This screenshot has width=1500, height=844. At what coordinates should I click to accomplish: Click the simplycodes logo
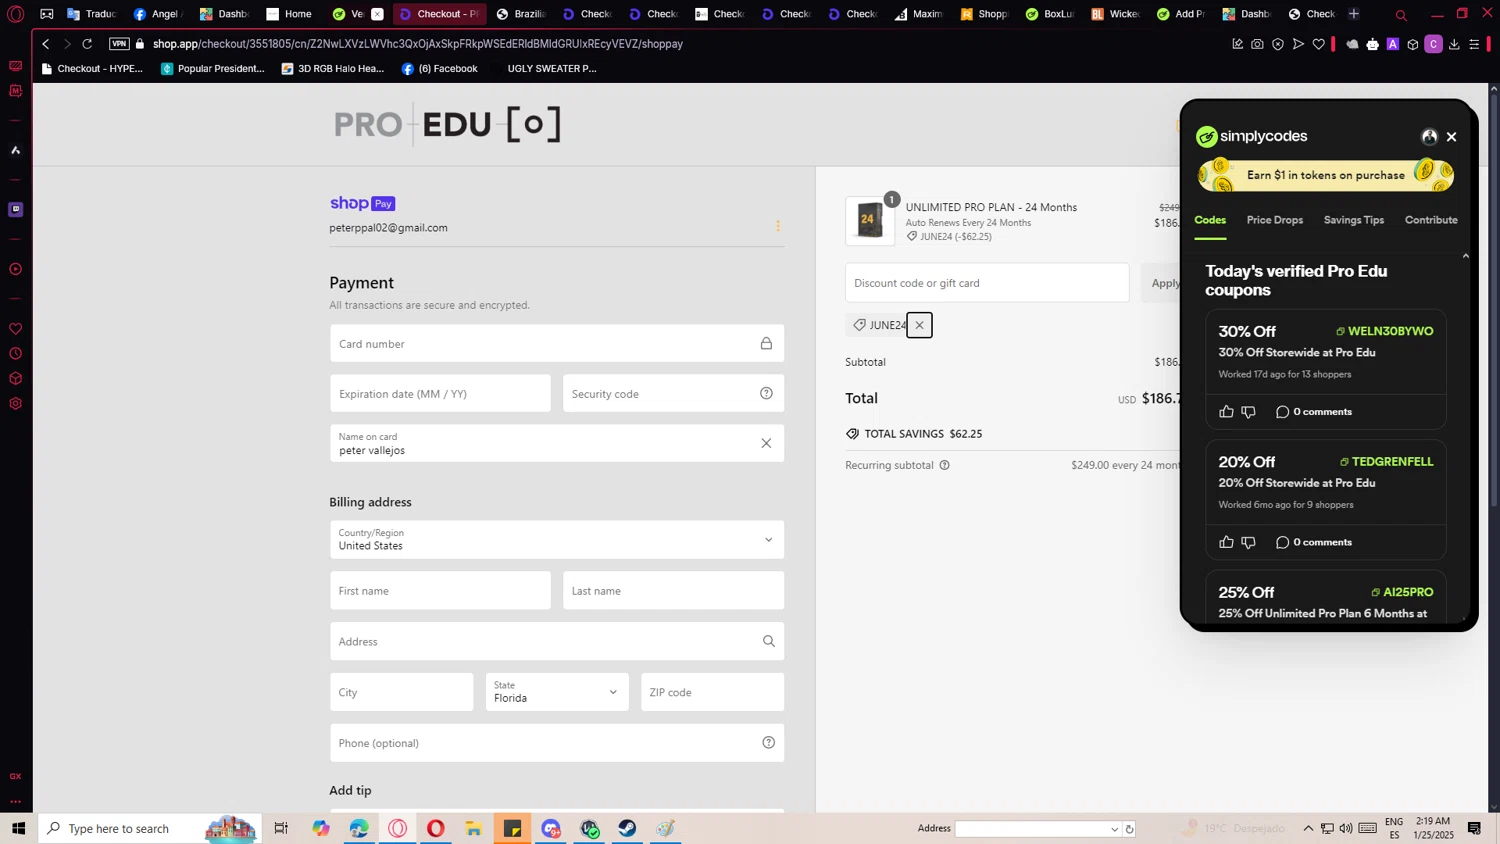tap(1251, 136)
